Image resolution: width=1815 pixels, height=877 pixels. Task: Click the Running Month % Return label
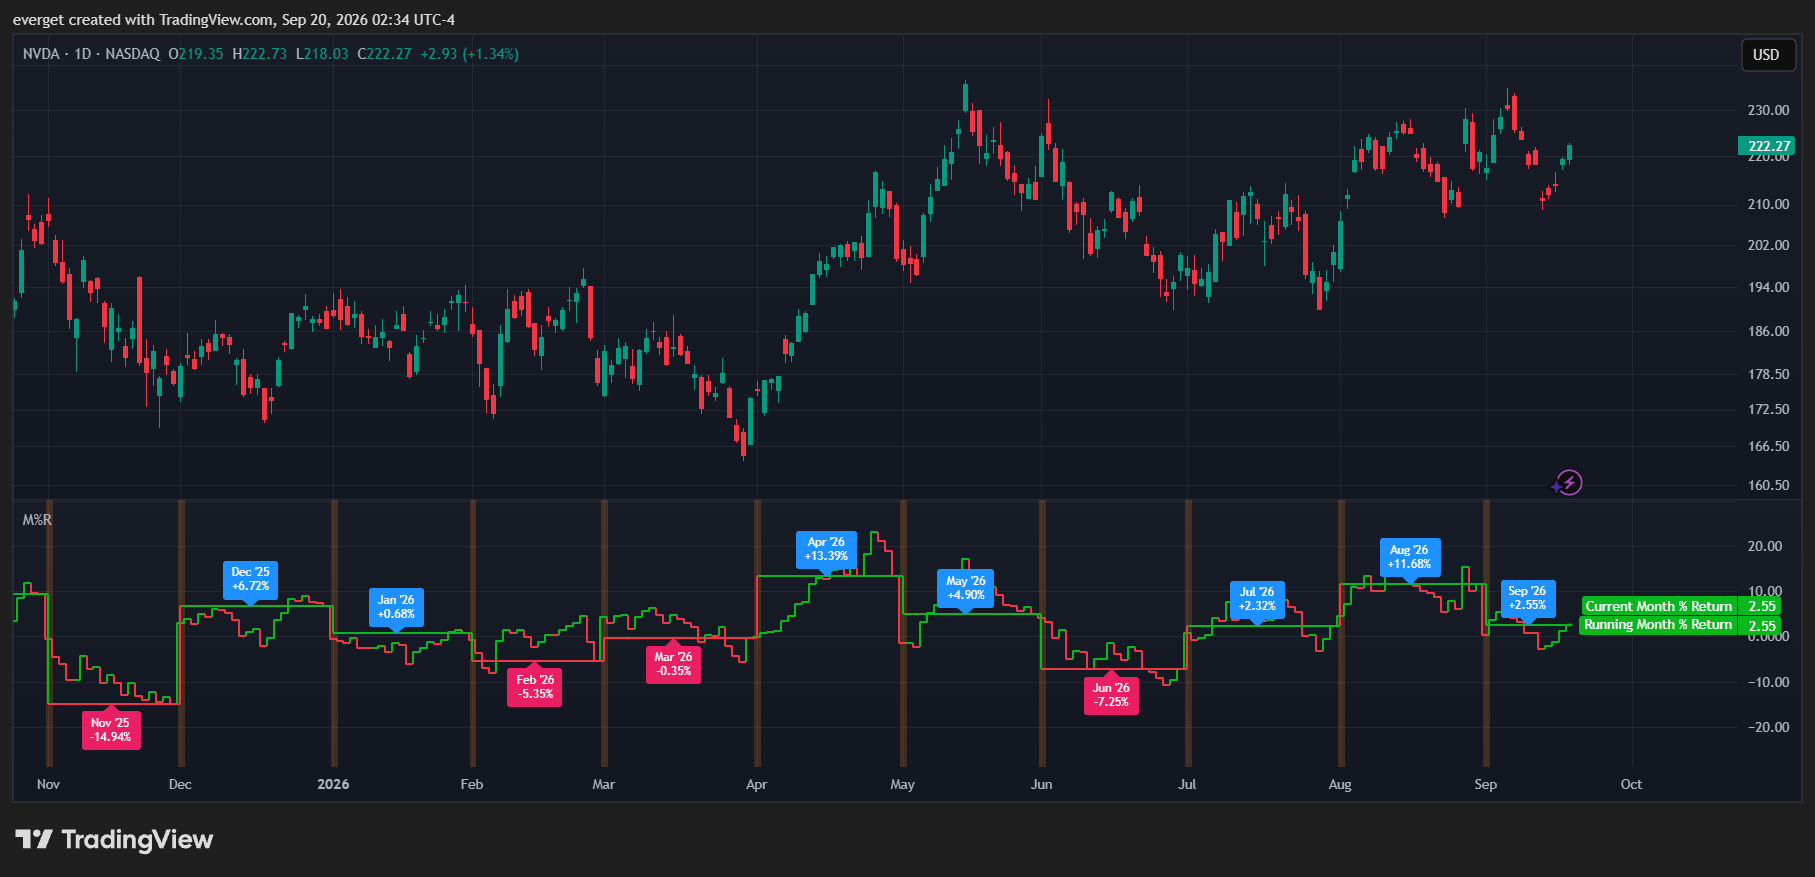tap(1658, 625)
